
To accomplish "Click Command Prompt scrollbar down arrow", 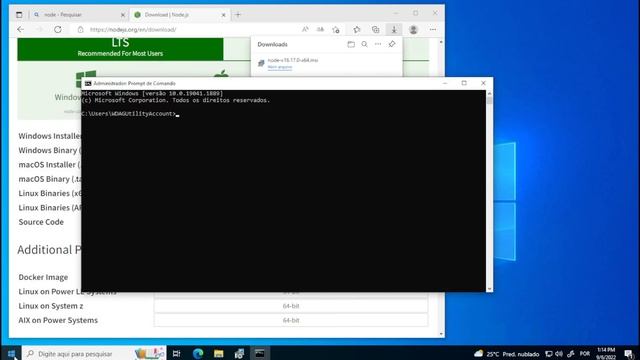I will [489, 289].
